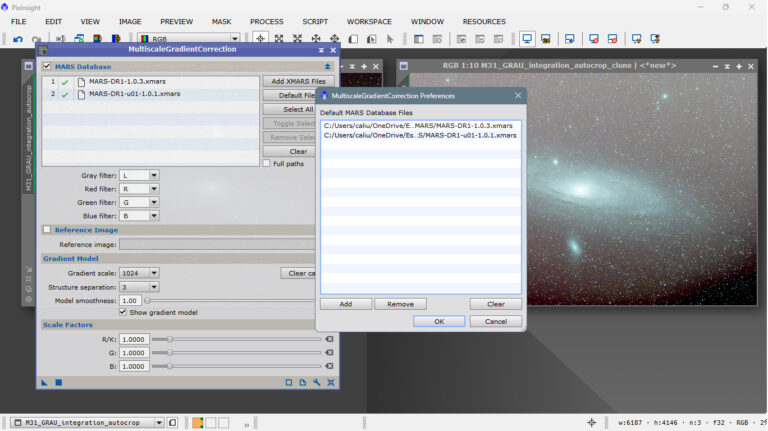Image resolution: width=768 pixels, height=431 pixels.
Task: Click the B scale factor value field
Action: (134, 366)
